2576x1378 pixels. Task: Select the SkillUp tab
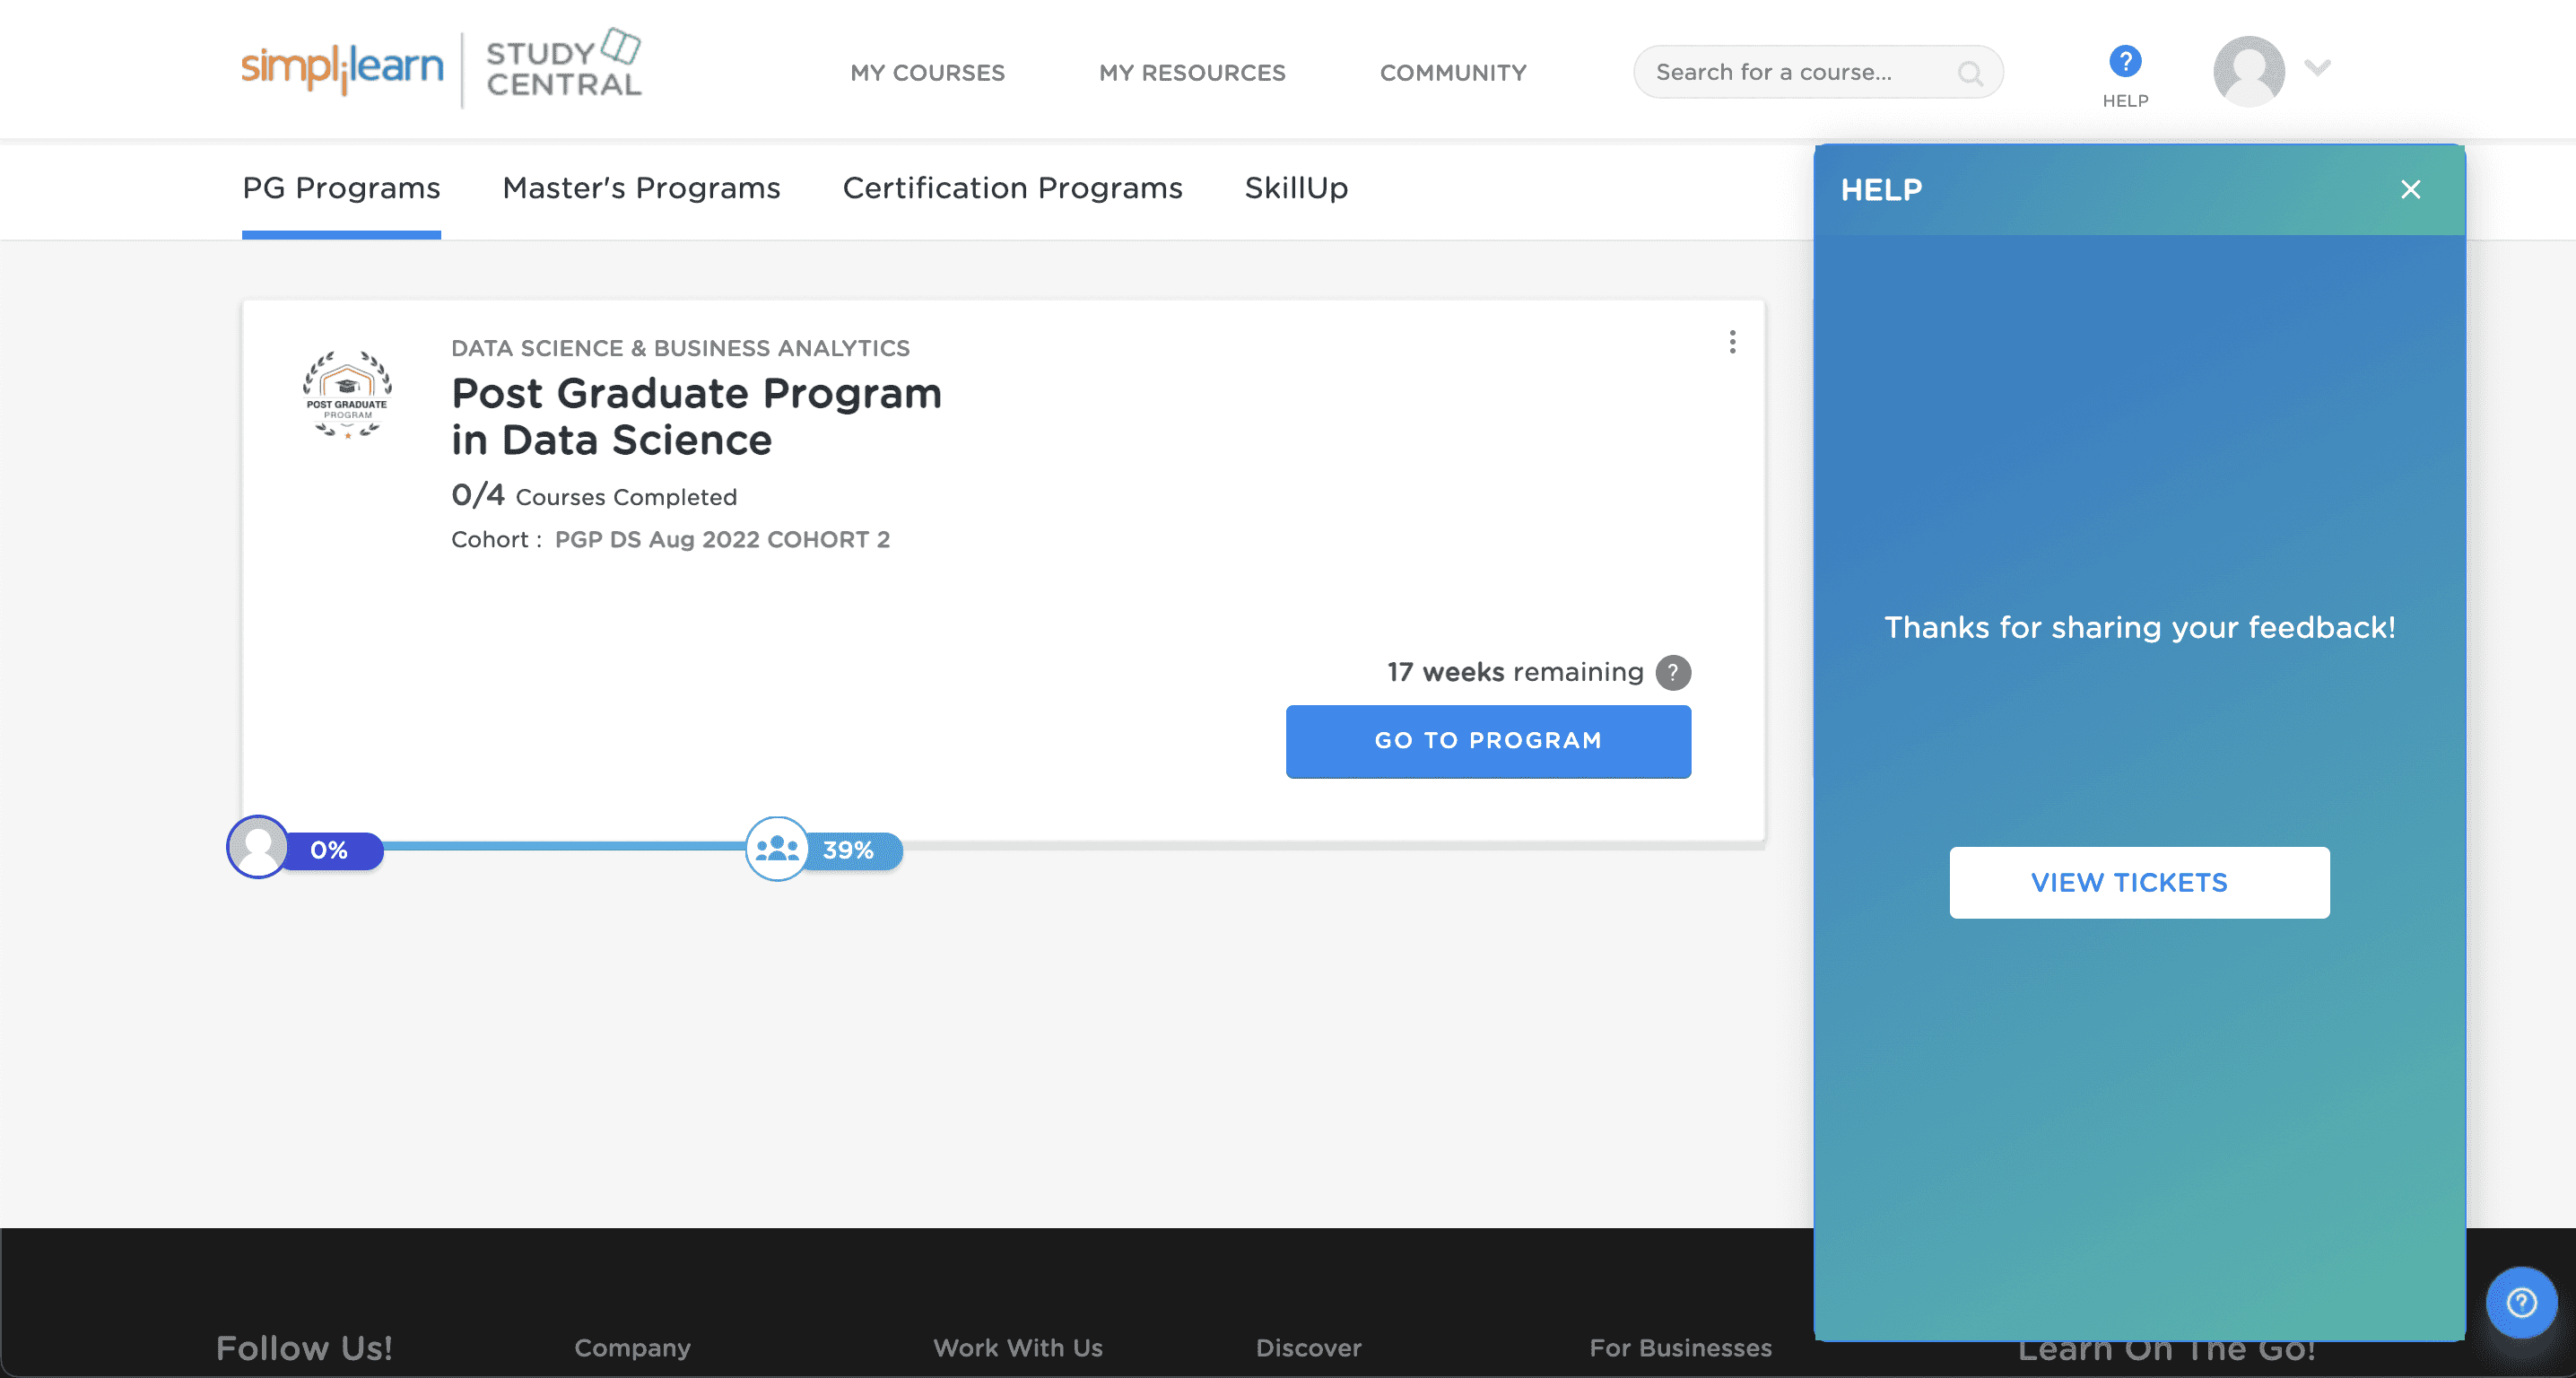(x=1296, y=189)
